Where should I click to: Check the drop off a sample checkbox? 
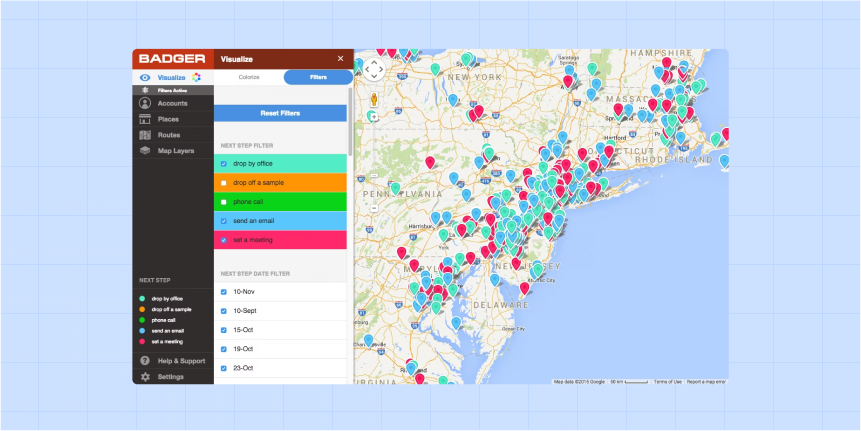point(223,183)
